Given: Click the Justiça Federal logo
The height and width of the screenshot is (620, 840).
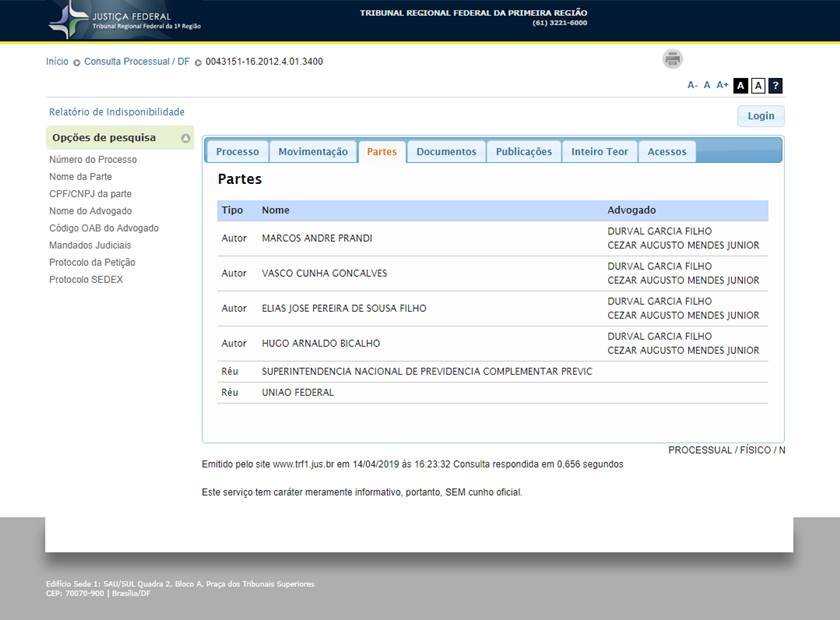Looking at the screenshot, I should coord(125,21).
